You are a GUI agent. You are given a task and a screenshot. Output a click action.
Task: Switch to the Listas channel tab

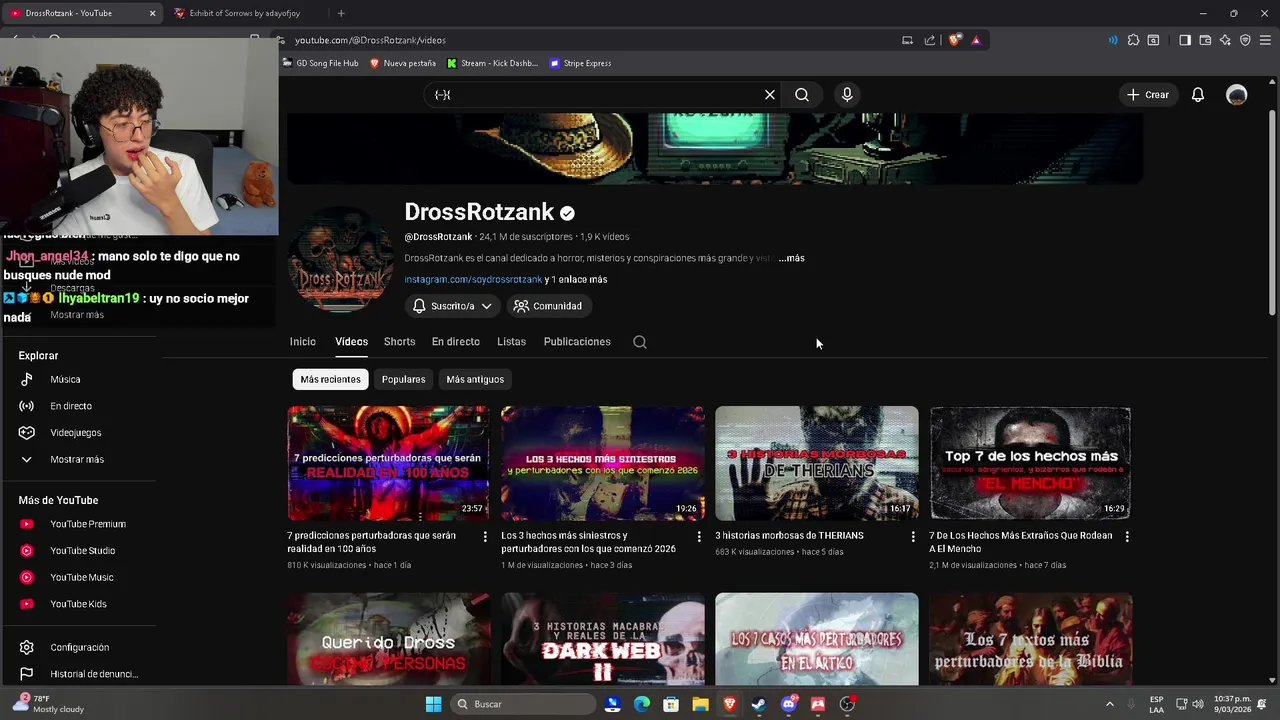click(x=511, y=342)
